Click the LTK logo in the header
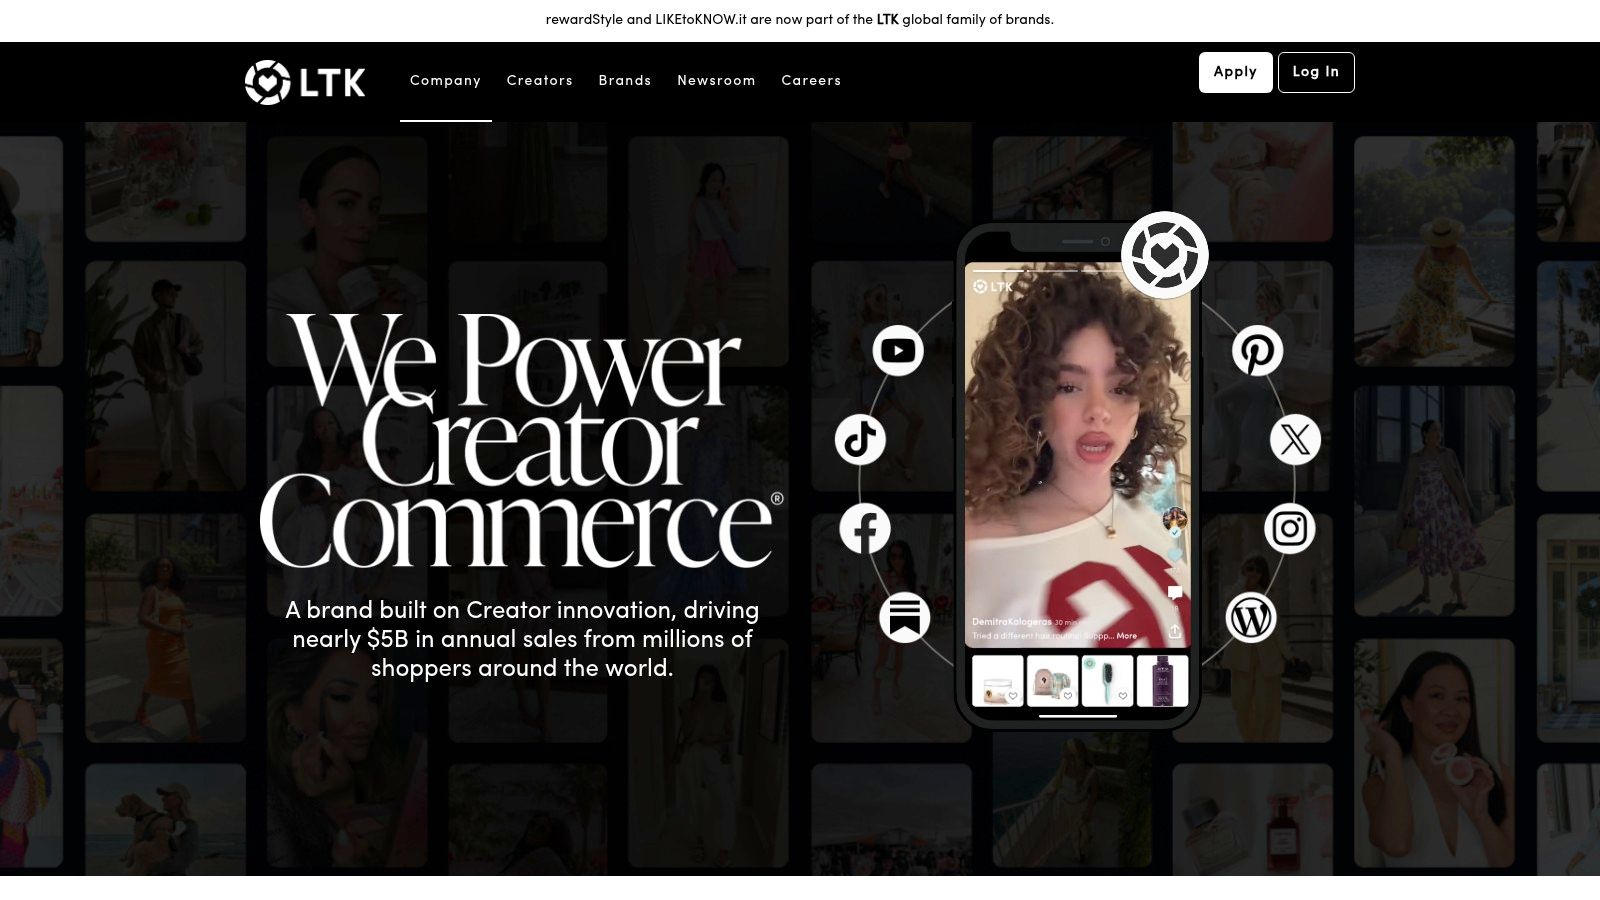Image resolution: width=1600 pixels, height=900 pixels. coord(305,82)
